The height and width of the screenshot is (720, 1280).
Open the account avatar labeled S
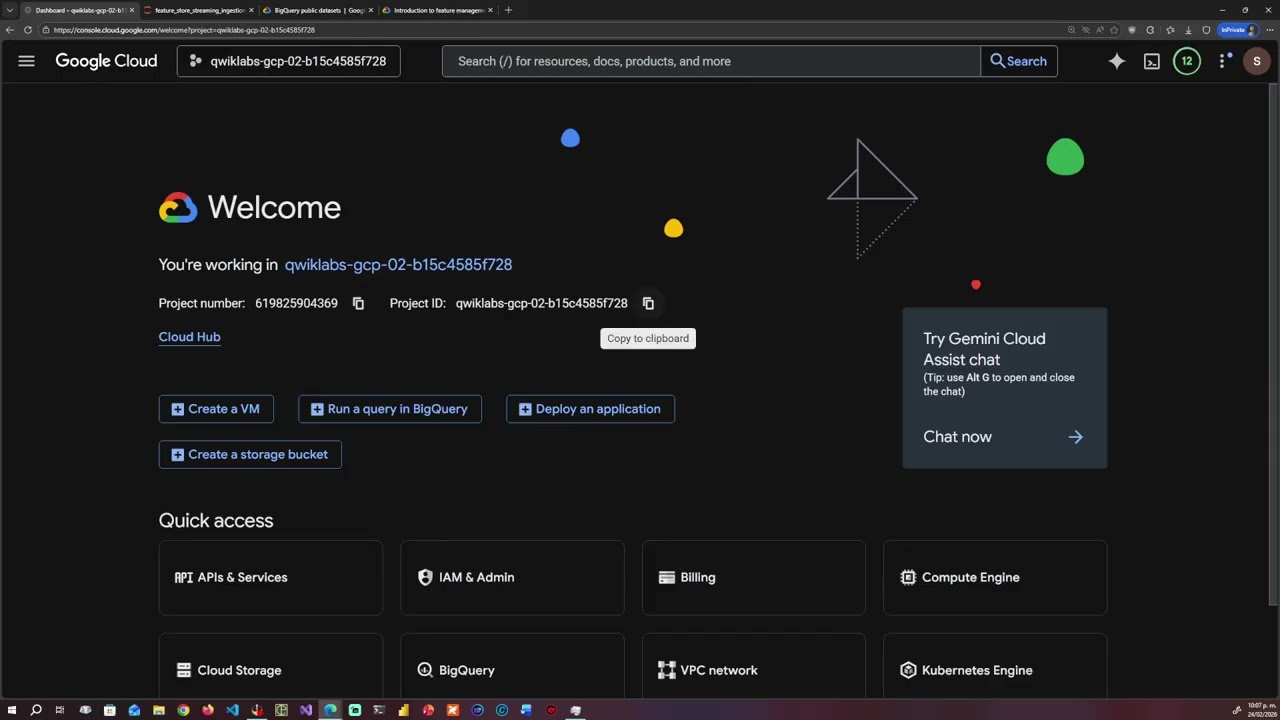coord(1257,61)
